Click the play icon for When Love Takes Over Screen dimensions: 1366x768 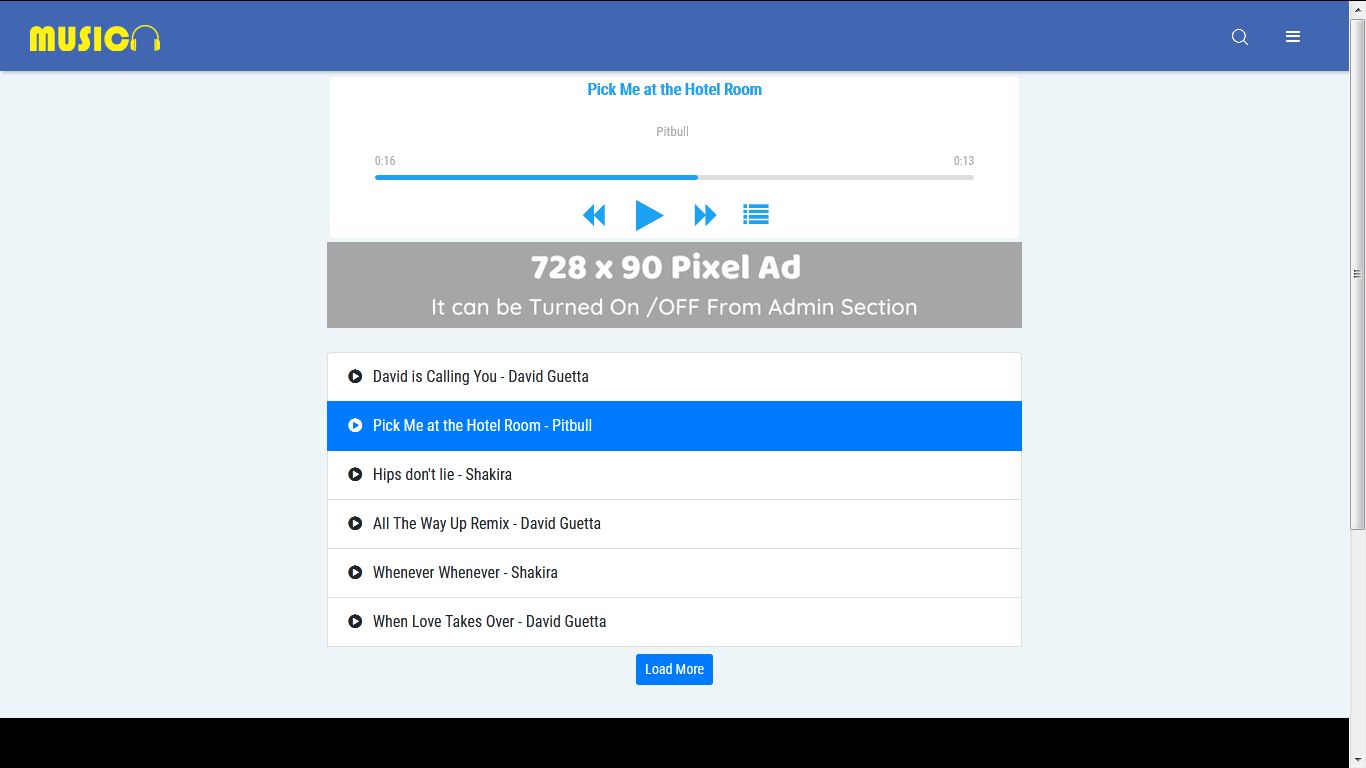(355, 621)
